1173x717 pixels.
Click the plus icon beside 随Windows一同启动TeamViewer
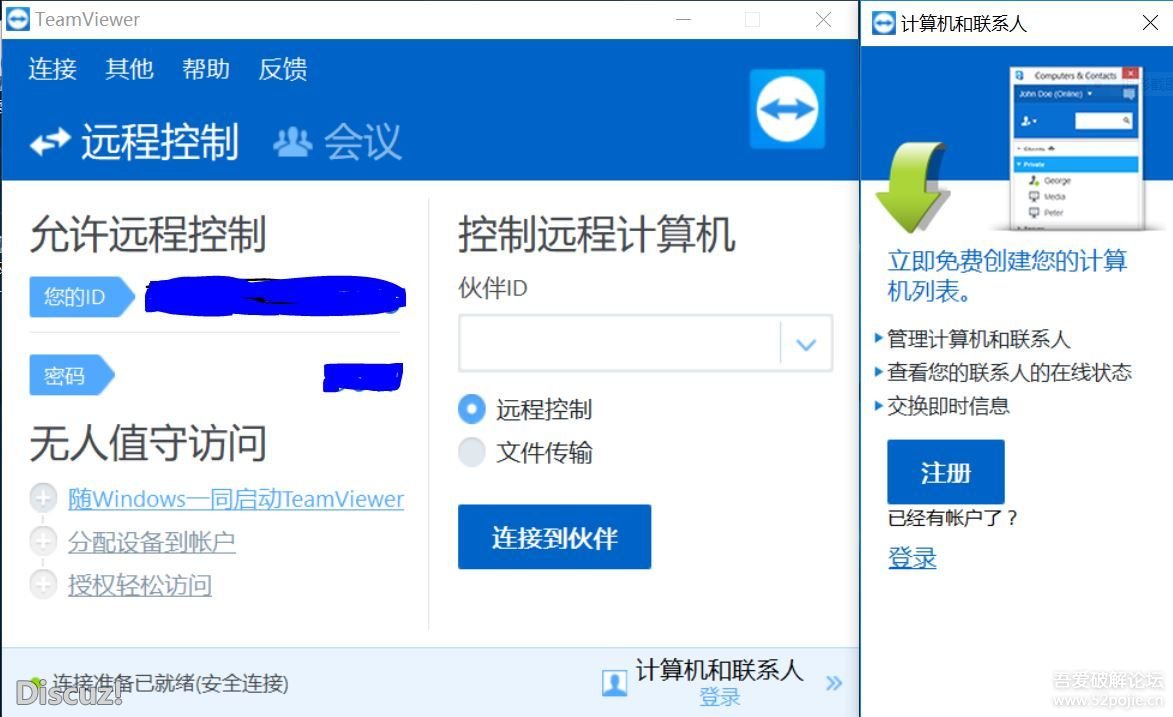43,498
